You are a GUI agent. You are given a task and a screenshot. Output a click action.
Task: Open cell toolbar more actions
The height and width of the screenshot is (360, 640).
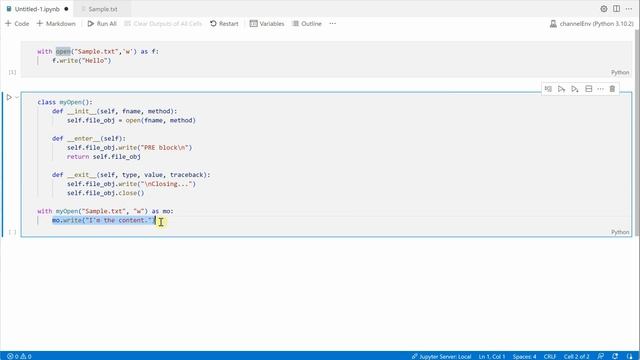tap(600, 89)
